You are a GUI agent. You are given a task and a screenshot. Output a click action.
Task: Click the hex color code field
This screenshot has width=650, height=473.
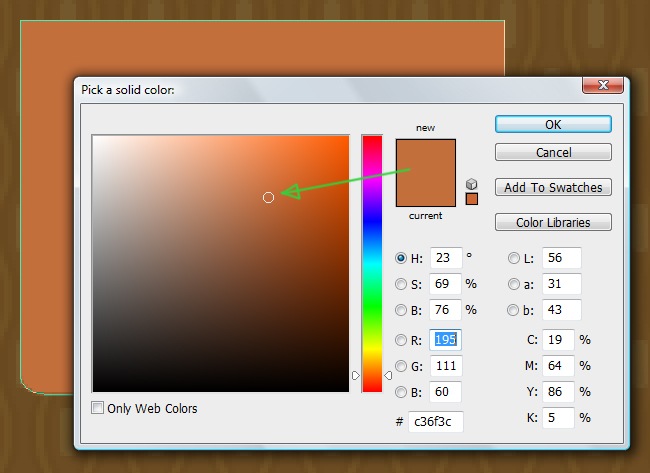click(x=435, y=422)
